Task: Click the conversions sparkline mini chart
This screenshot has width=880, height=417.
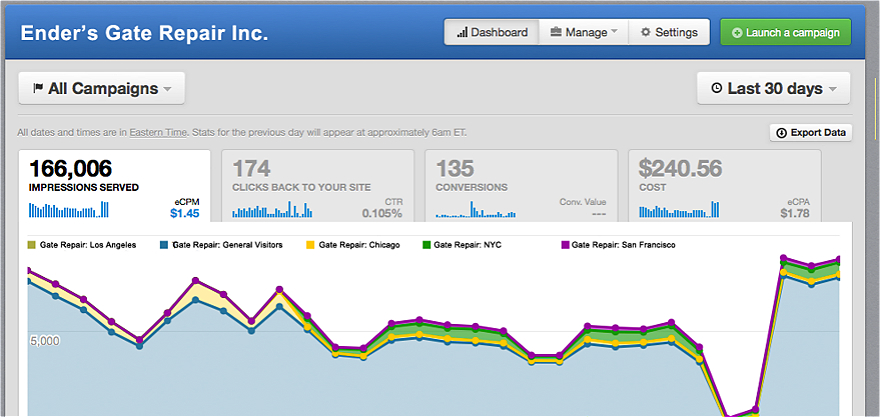Action: click(x=476, y=210)
